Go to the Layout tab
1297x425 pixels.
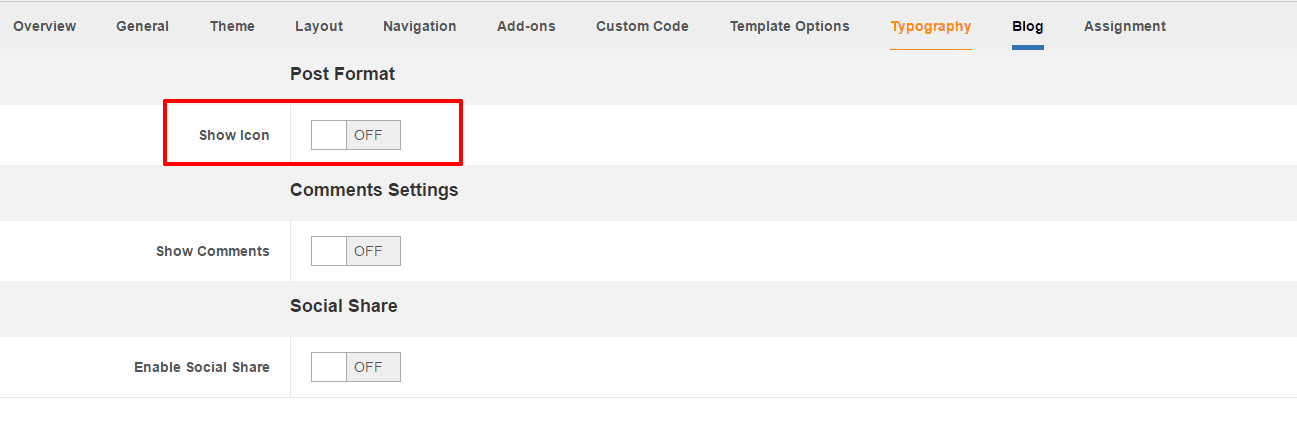pyautogui.click(x=319, y=26)
